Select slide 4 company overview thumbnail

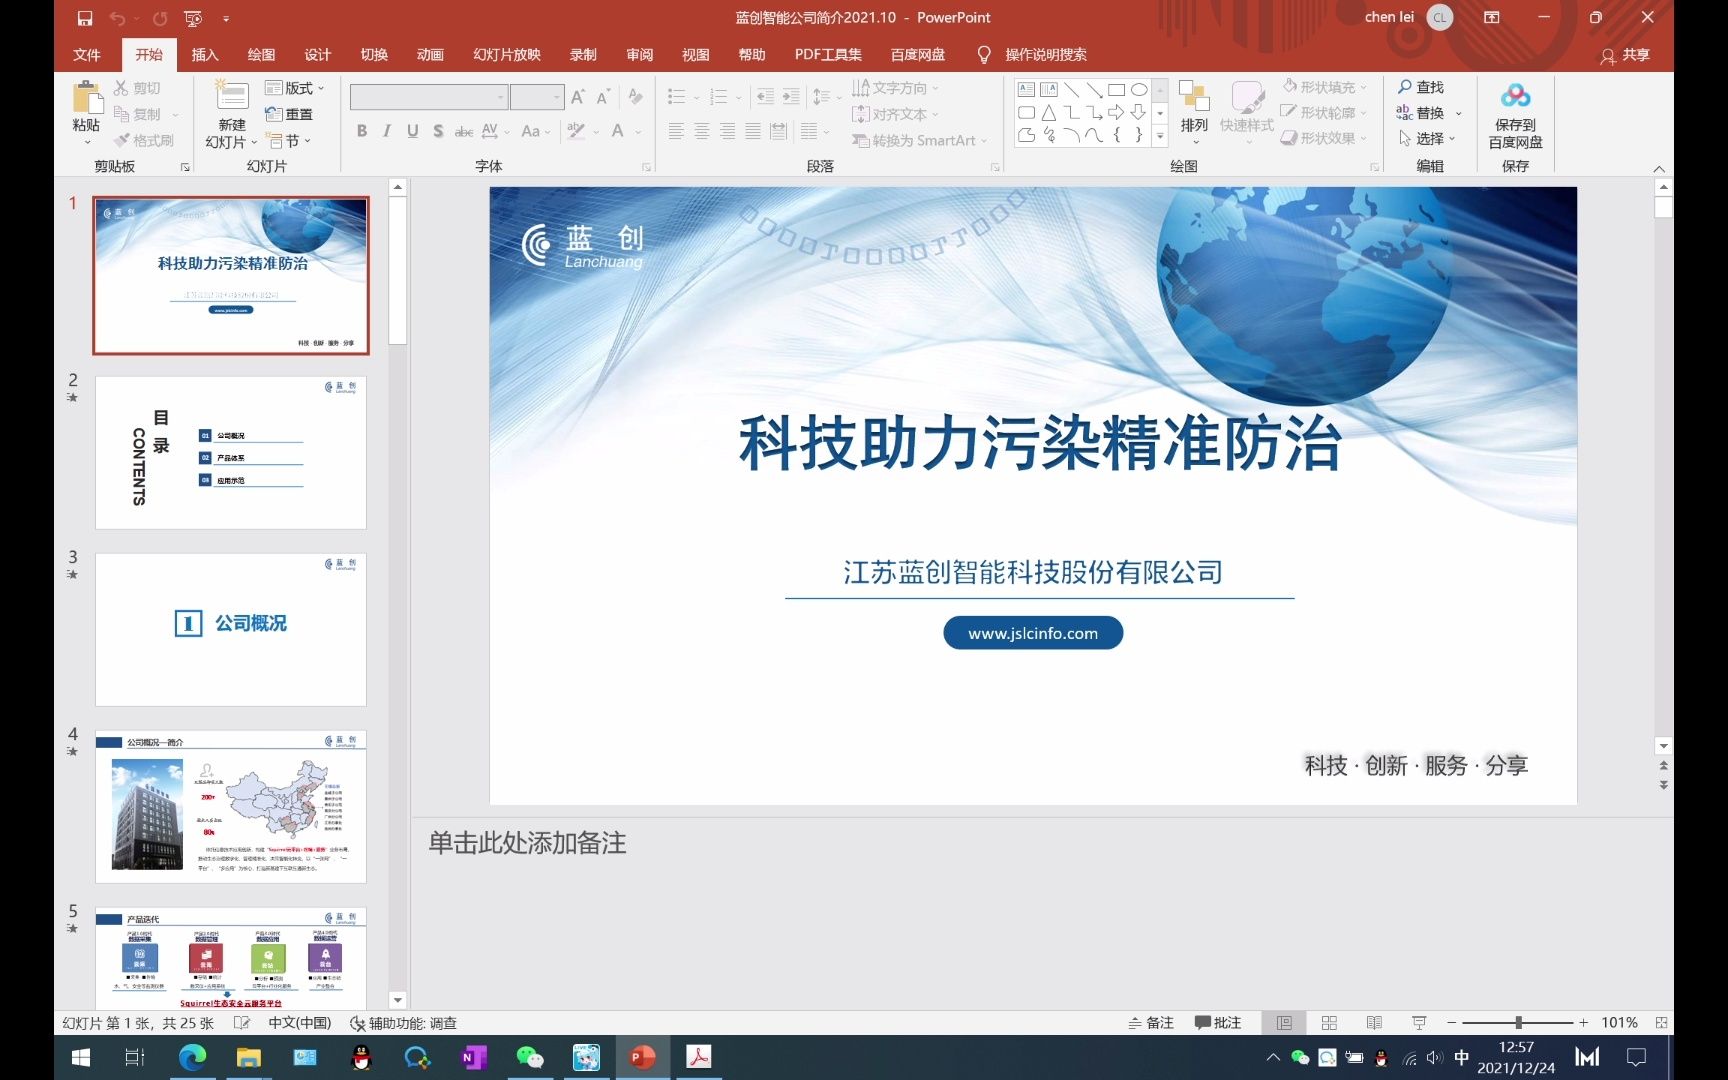pos(231,807)
